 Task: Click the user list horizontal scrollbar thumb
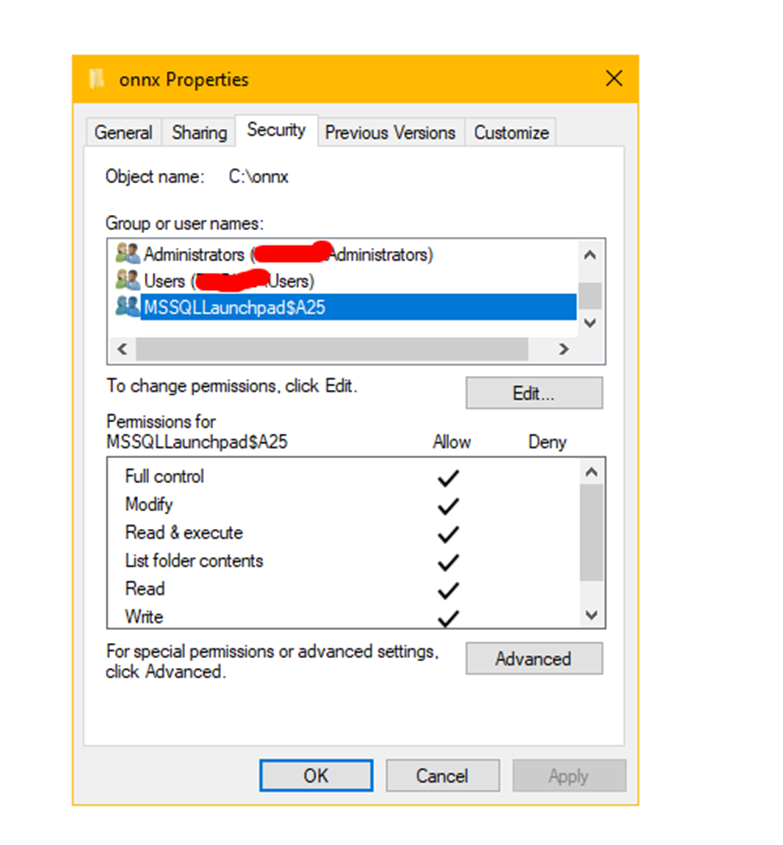(332, 349)
